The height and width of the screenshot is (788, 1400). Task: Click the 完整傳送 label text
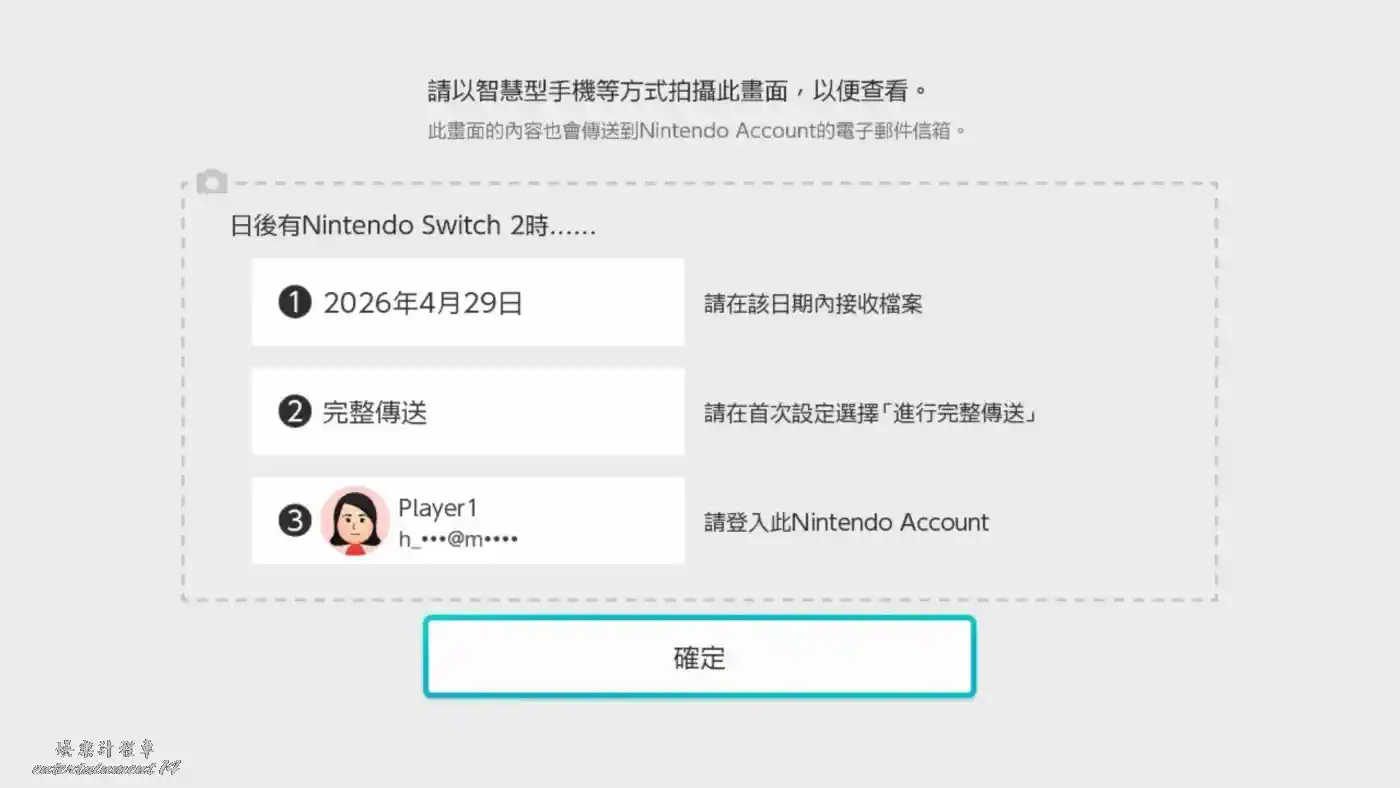click(x=375, y=412)
